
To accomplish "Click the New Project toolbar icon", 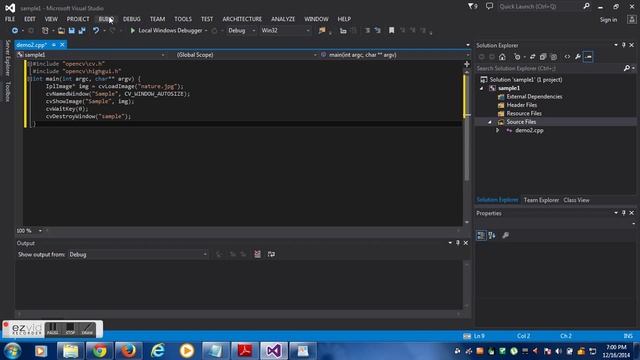I will (45, 31).
